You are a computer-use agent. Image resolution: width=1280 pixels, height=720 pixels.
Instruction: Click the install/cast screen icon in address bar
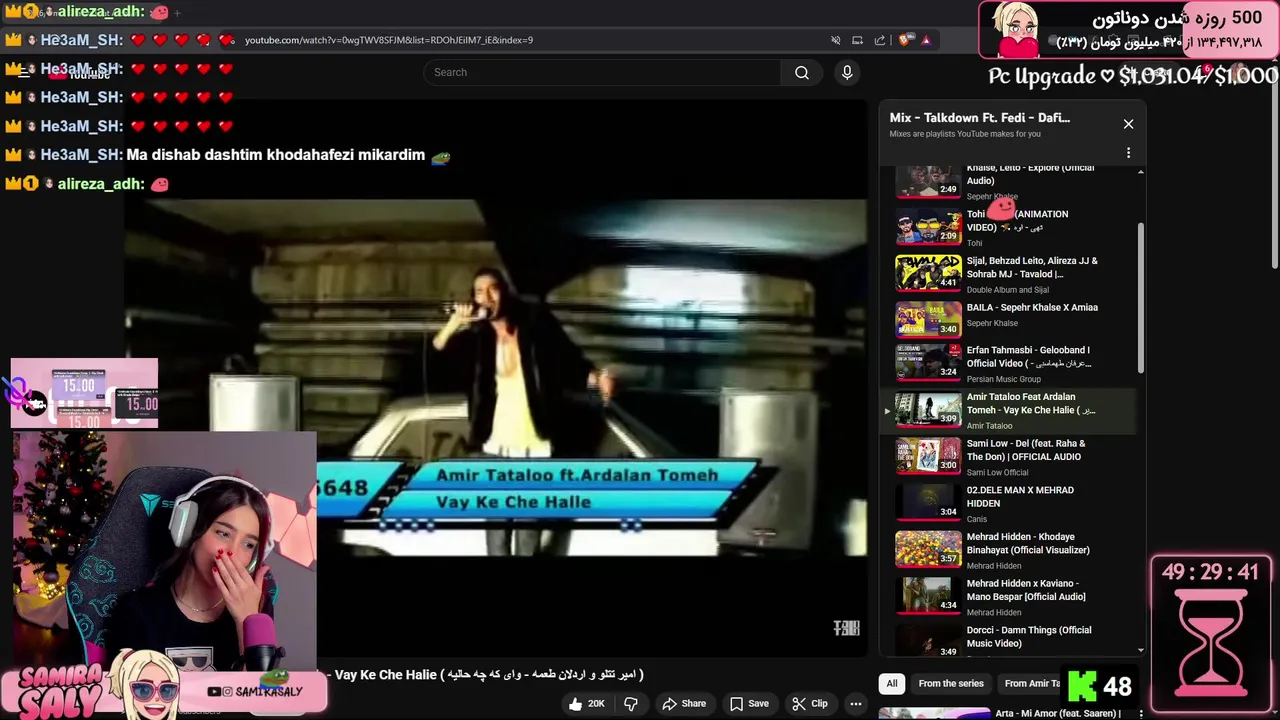[857, 40]
